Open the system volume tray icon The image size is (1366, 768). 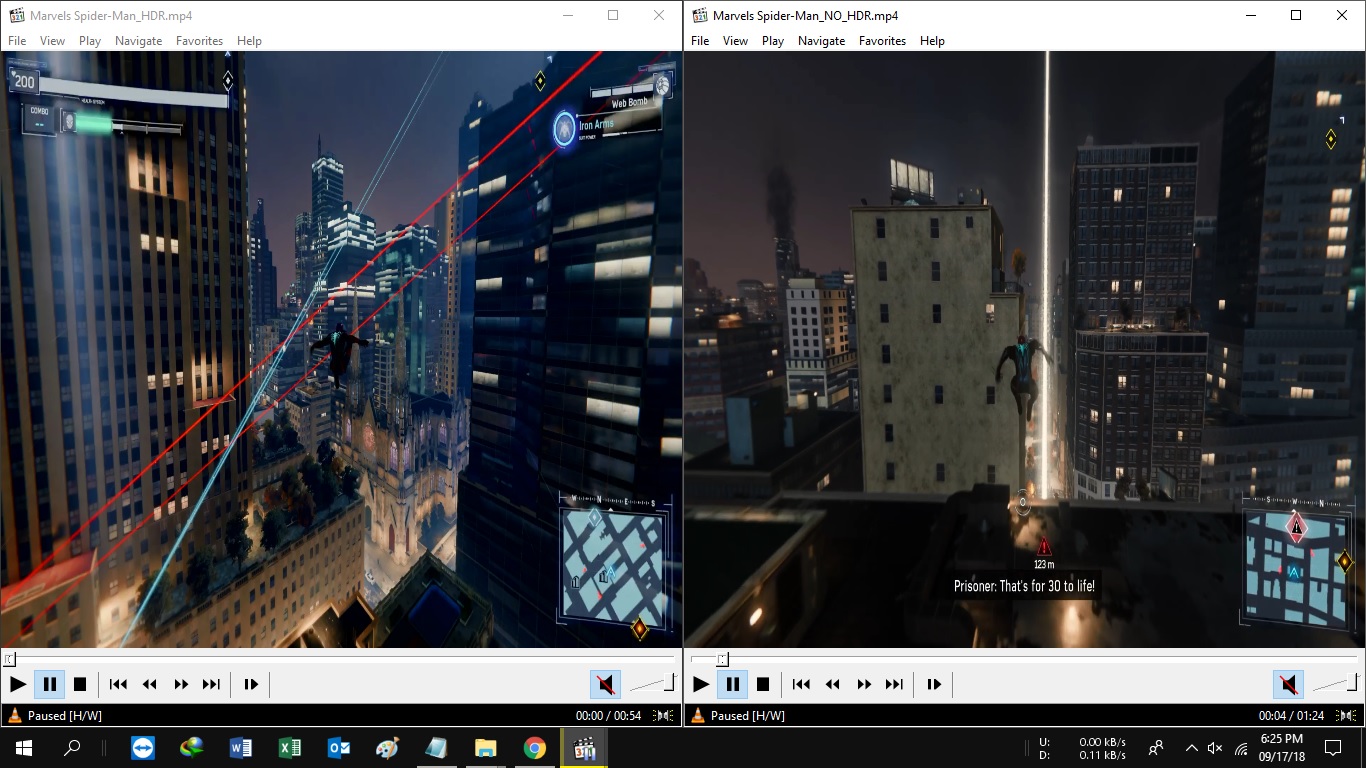point(1216,748)
